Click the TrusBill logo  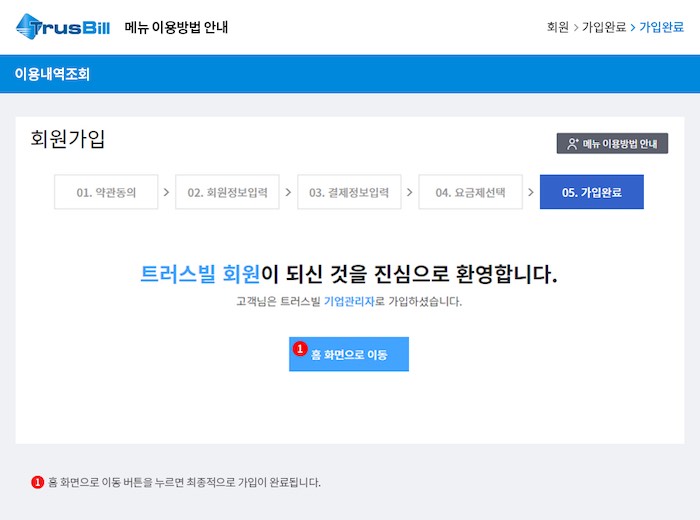62,26
